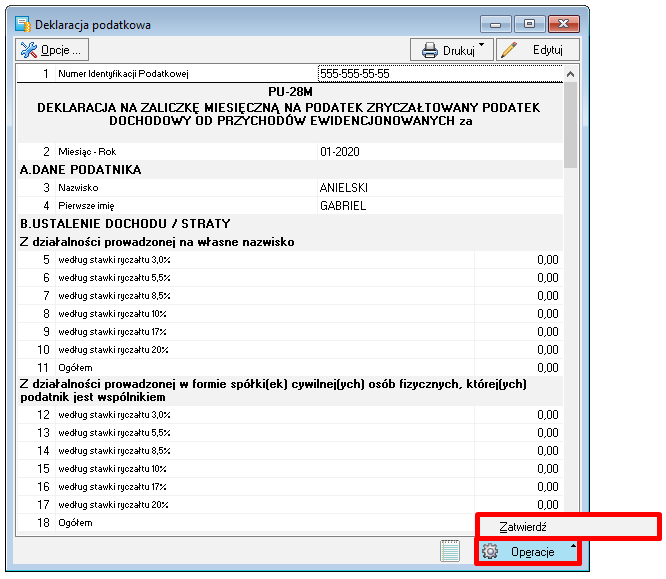Click the Deklaracja podatkowa title bar icon
The height and width of the screenshot is (579, 666).
coord(23,25)
